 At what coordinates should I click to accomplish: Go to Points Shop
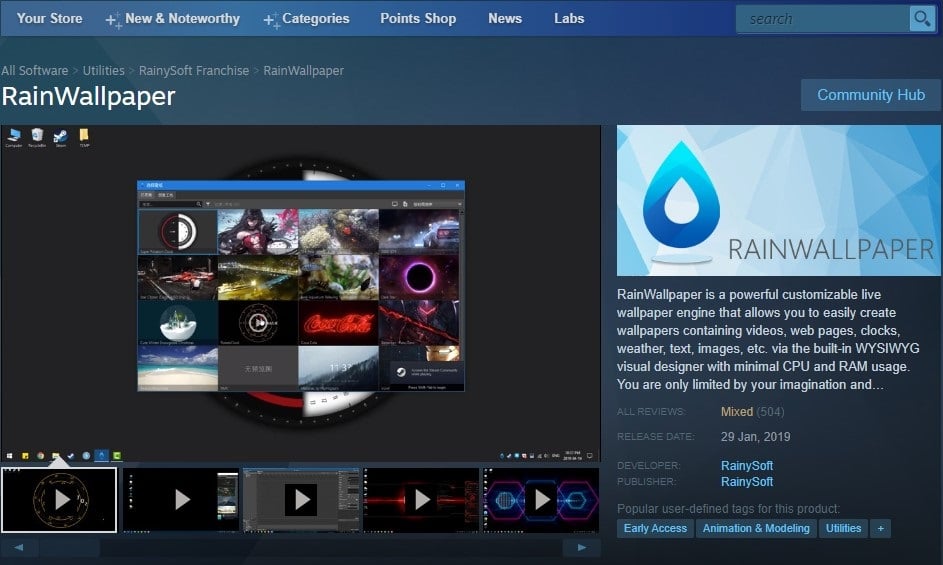click(418, 19)
